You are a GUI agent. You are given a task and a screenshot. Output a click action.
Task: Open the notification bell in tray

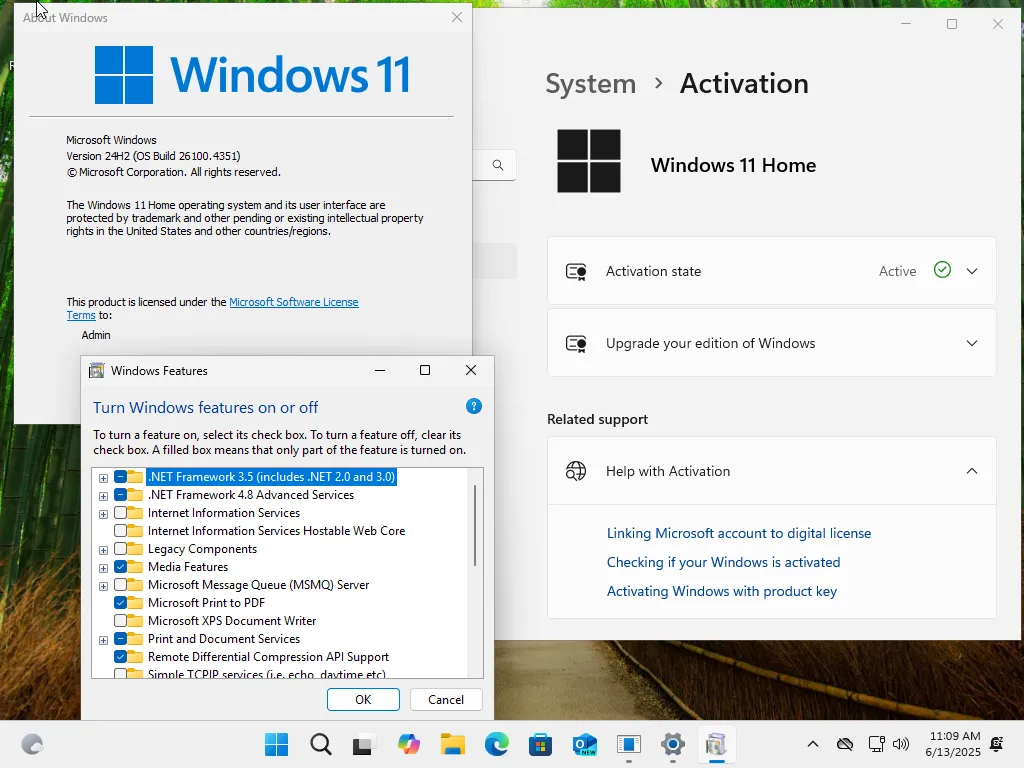point(997,744)
